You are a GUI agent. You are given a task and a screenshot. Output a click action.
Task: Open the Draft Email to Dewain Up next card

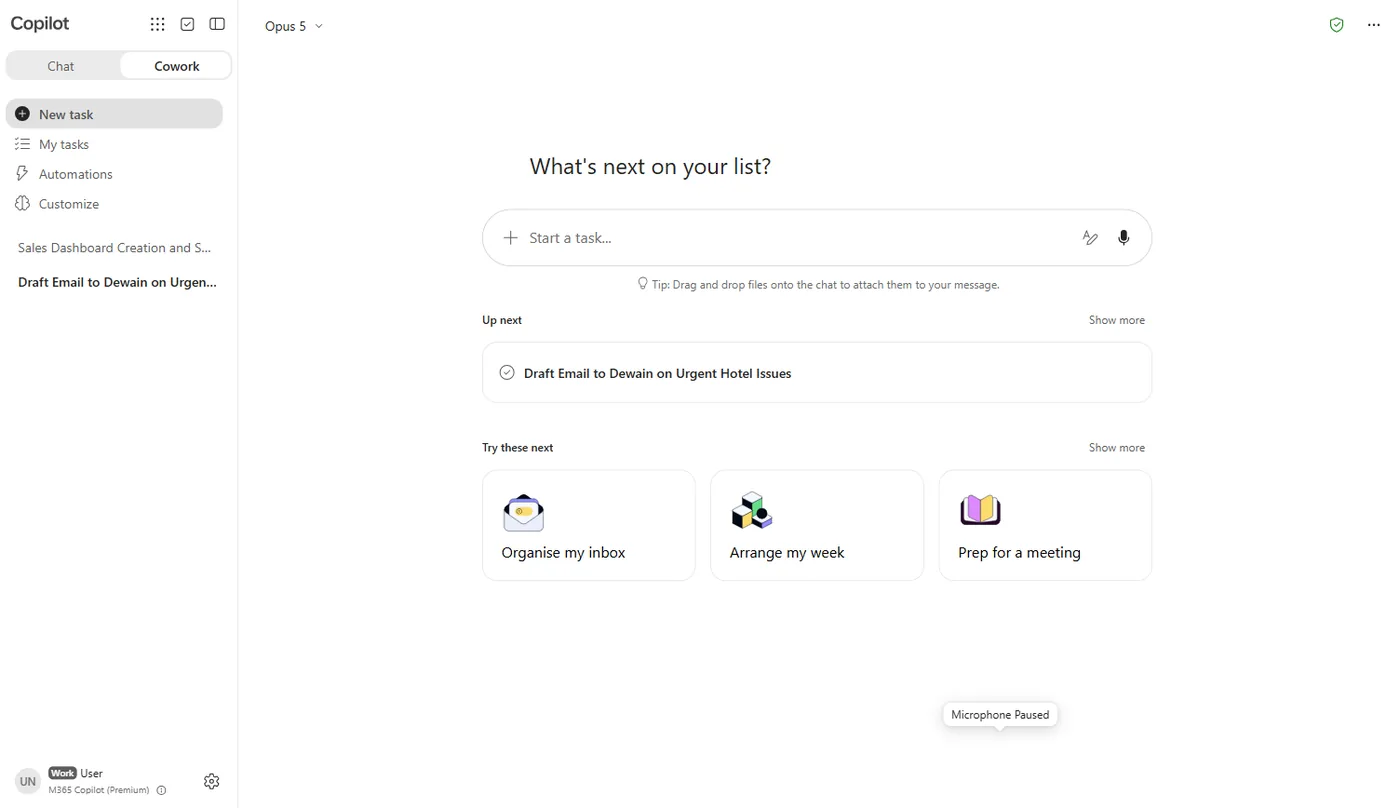817,373
